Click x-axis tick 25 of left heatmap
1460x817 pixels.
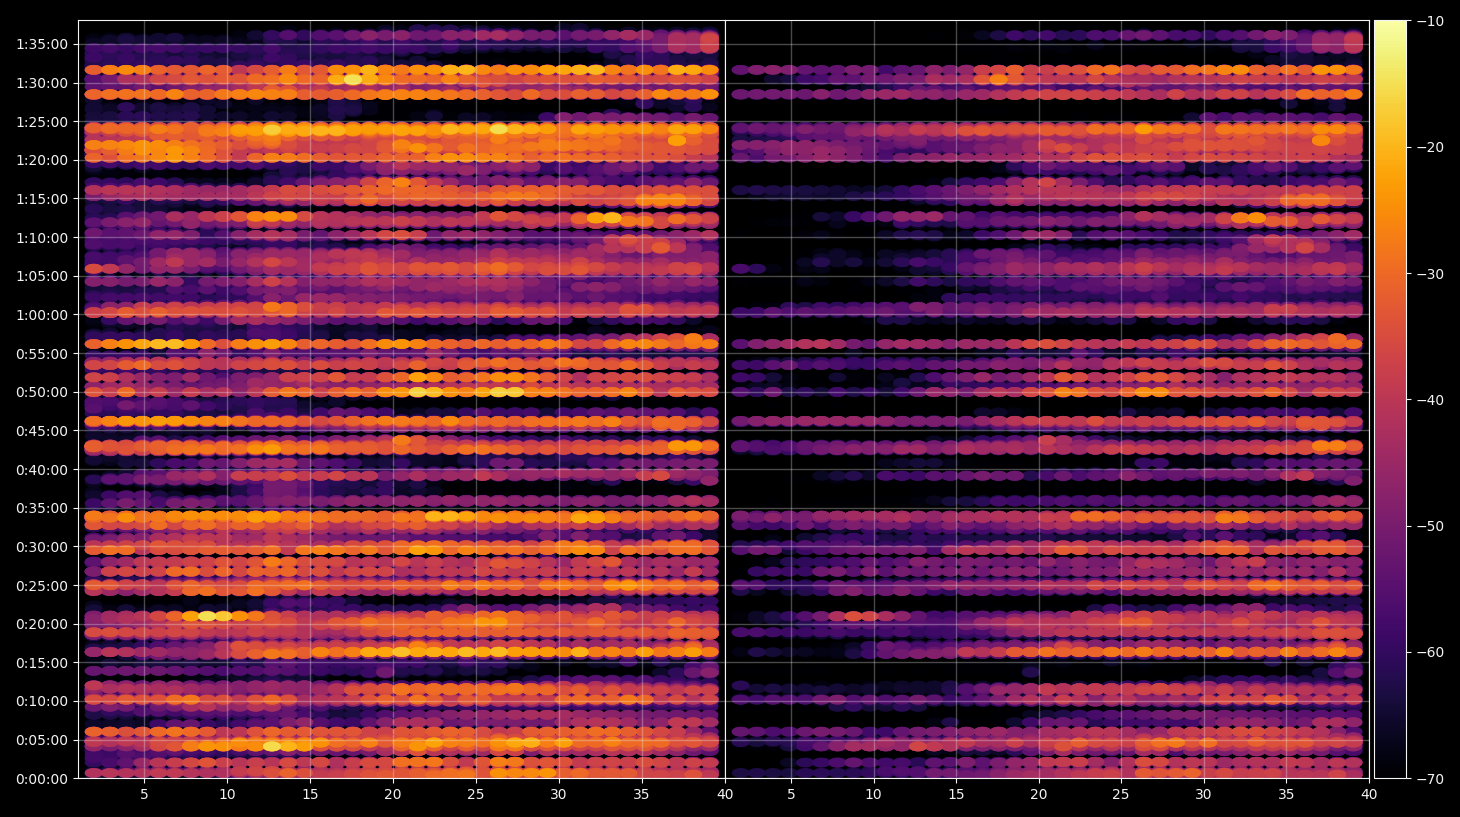(x=475, y=795)
